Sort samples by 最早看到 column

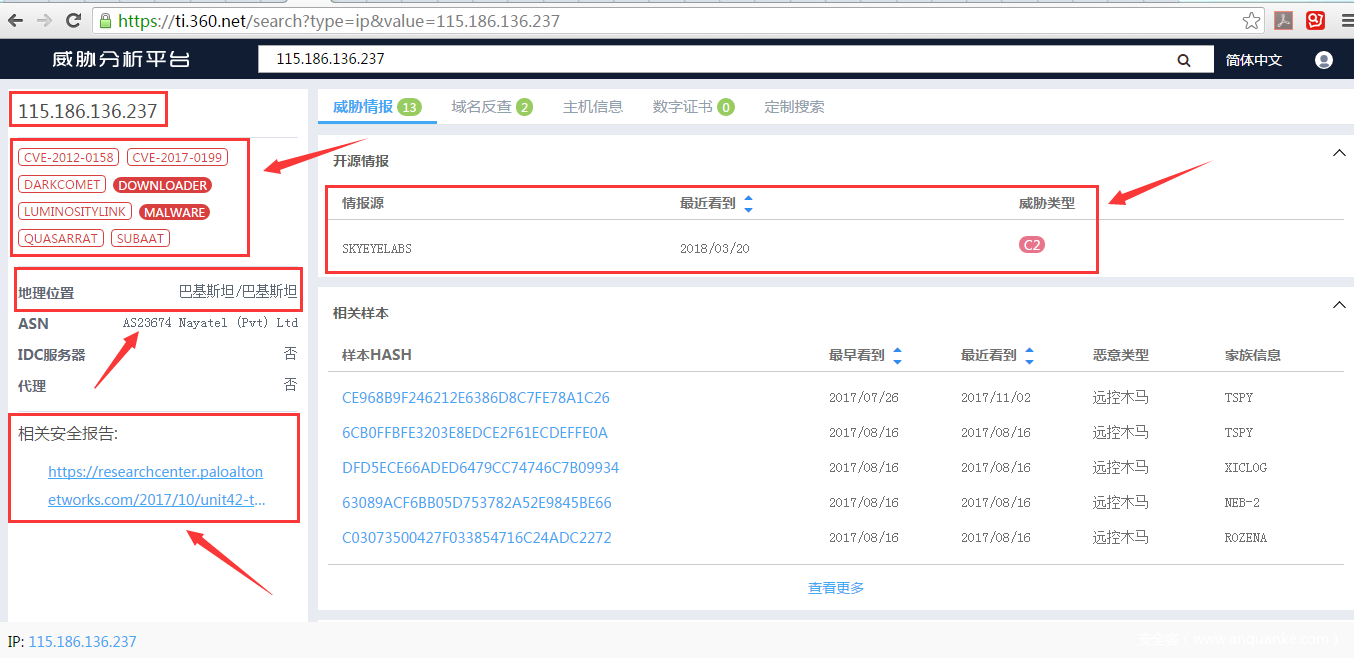point(897,355)
